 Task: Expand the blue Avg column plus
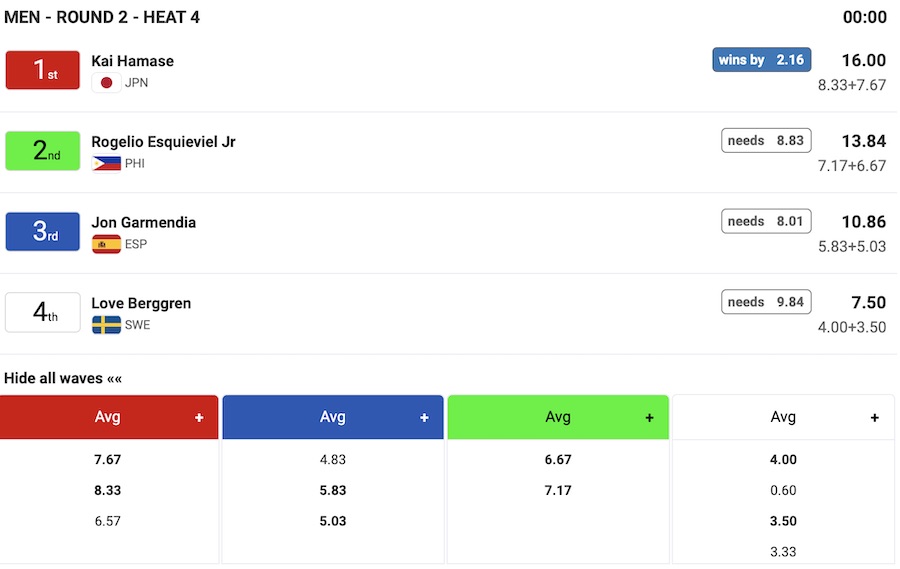pos(424,418)
